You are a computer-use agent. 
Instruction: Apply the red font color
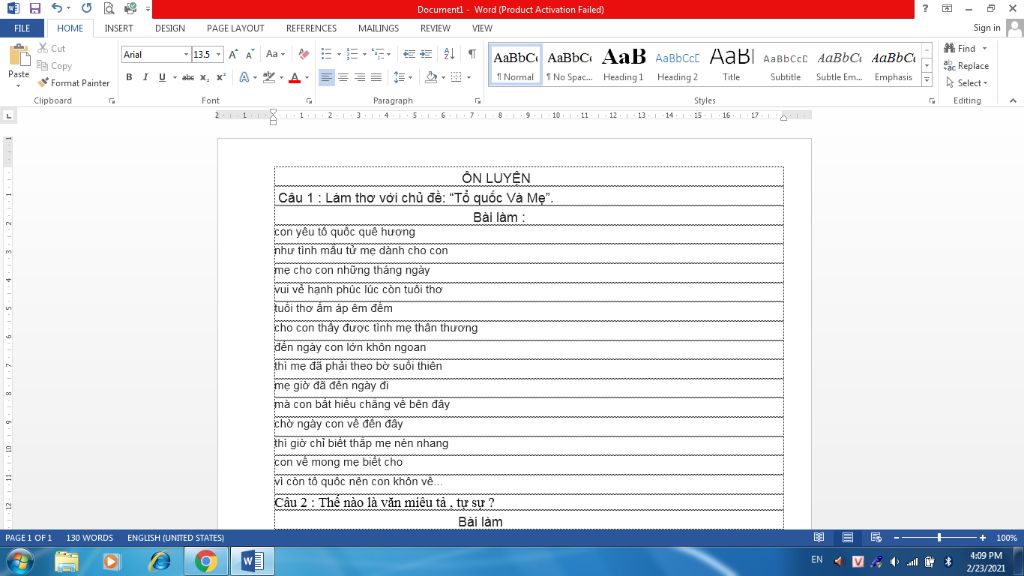click(x=295, y=78)
